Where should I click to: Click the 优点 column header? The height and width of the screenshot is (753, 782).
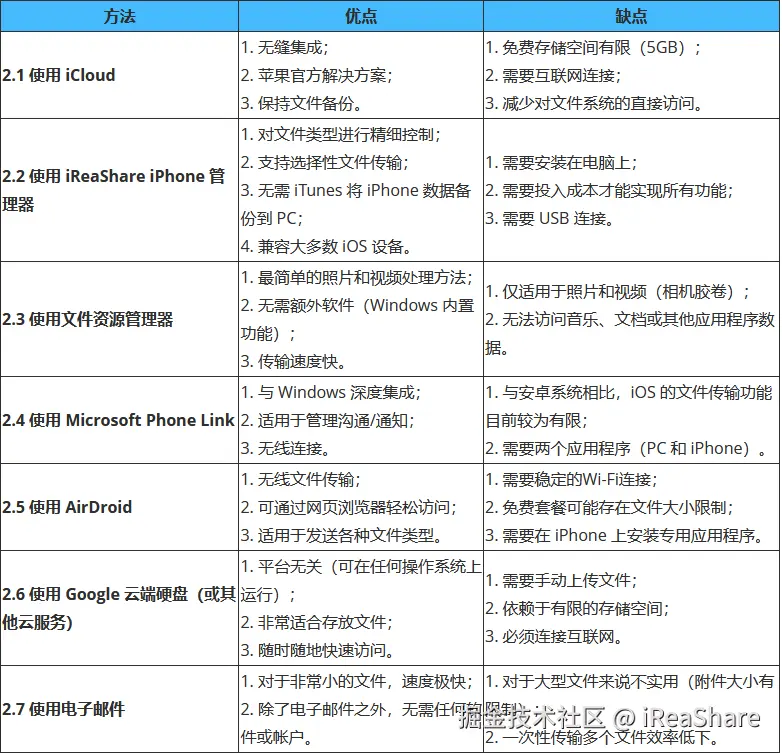(x=361, y=16)
